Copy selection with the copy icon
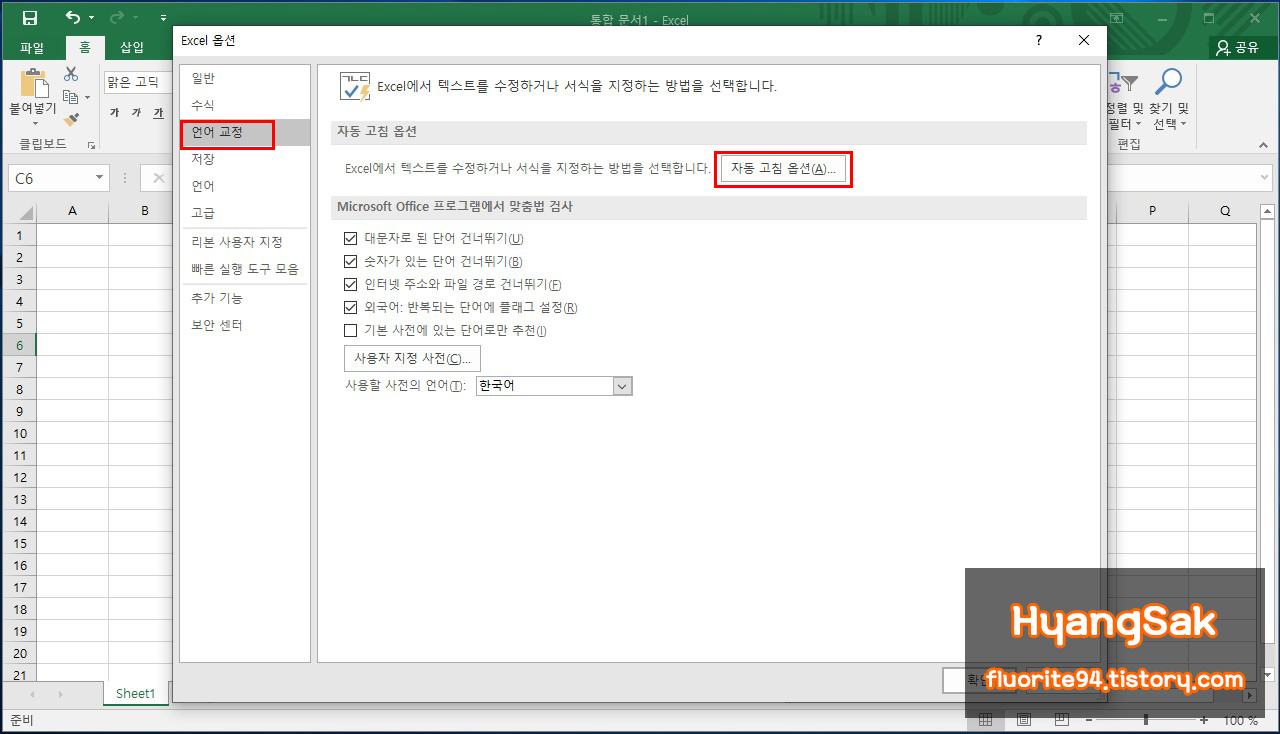 click(71, 97)
